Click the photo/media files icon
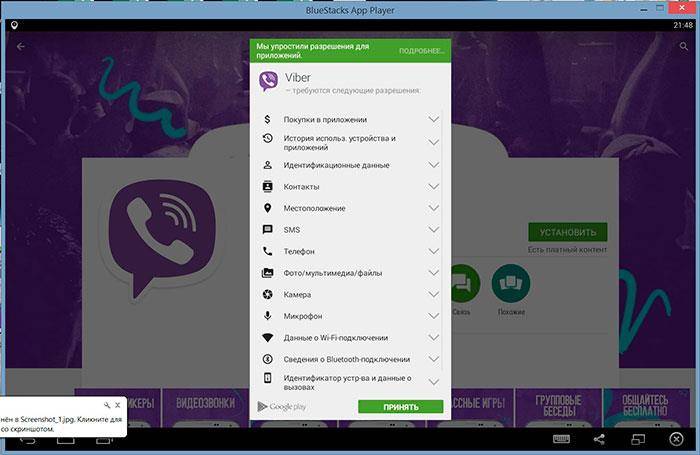700x455 pixels. click(x=267, y=272)
